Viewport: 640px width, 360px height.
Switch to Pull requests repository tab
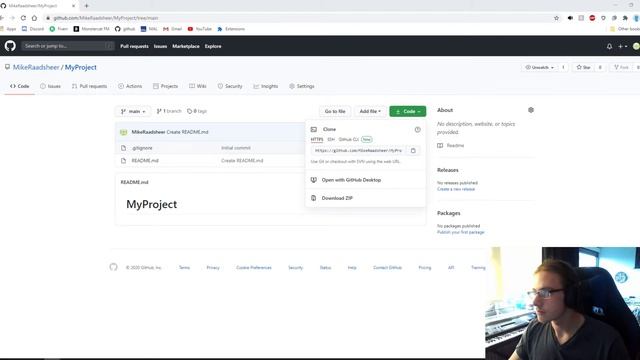tap(89, 86)
